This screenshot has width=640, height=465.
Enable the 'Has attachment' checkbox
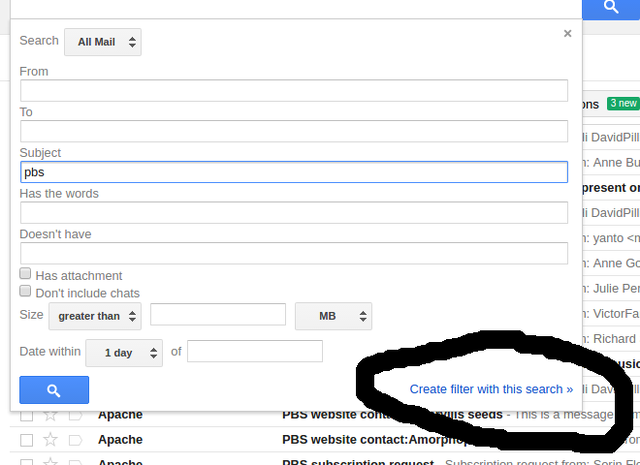pos(26,275)
